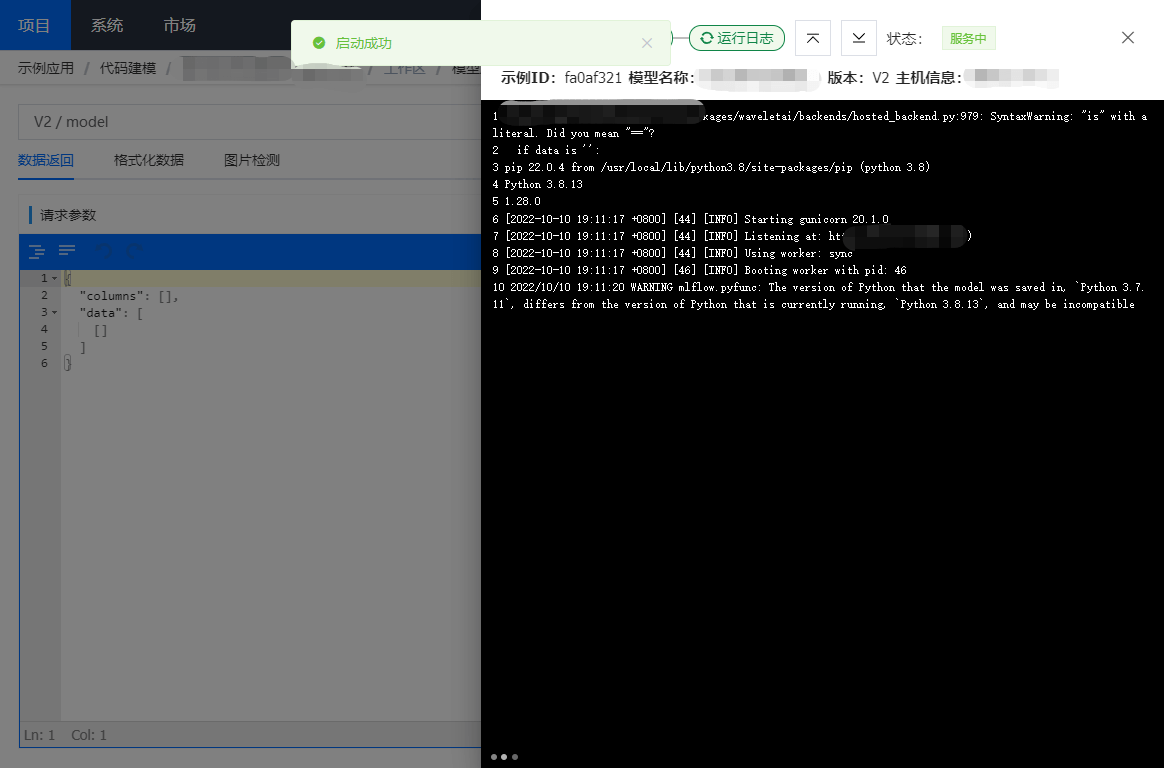Click the mlflow.pyfunc WARNING log line
The width and height of the screenshot is (1164, 768).
coord(817,295)
